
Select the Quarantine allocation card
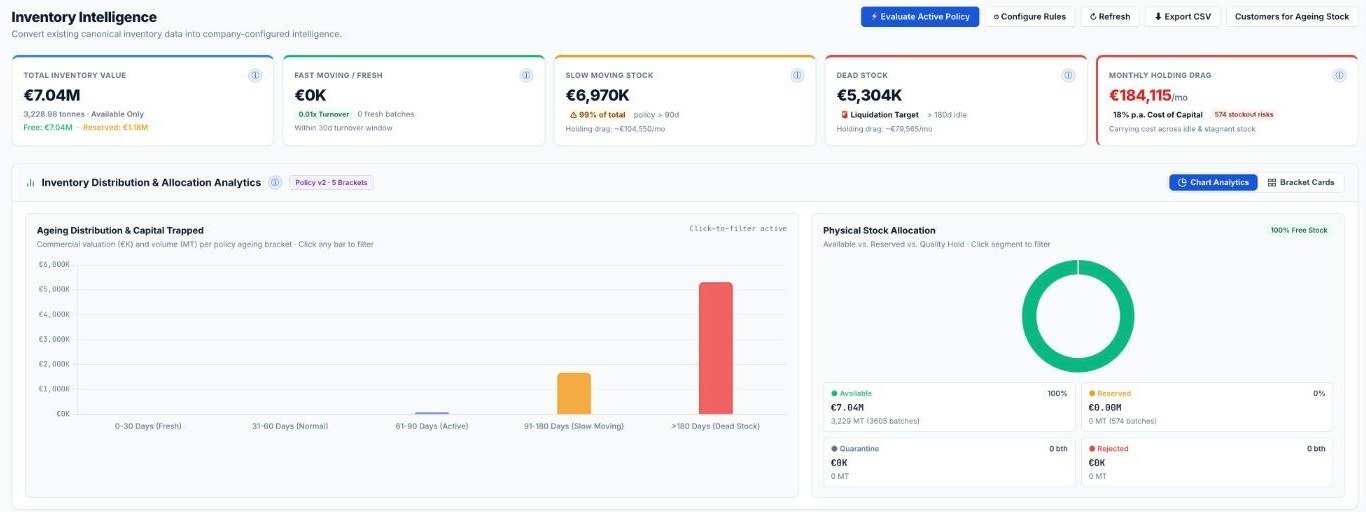click(949, 463)
